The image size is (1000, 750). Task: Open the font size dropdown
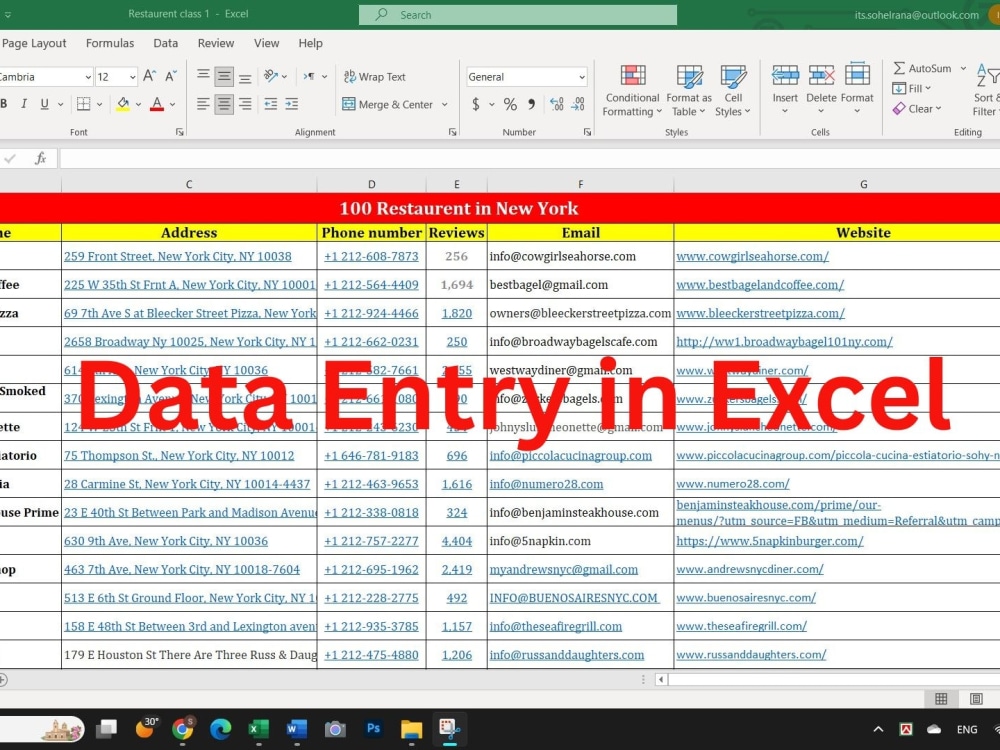click(133, 77)
